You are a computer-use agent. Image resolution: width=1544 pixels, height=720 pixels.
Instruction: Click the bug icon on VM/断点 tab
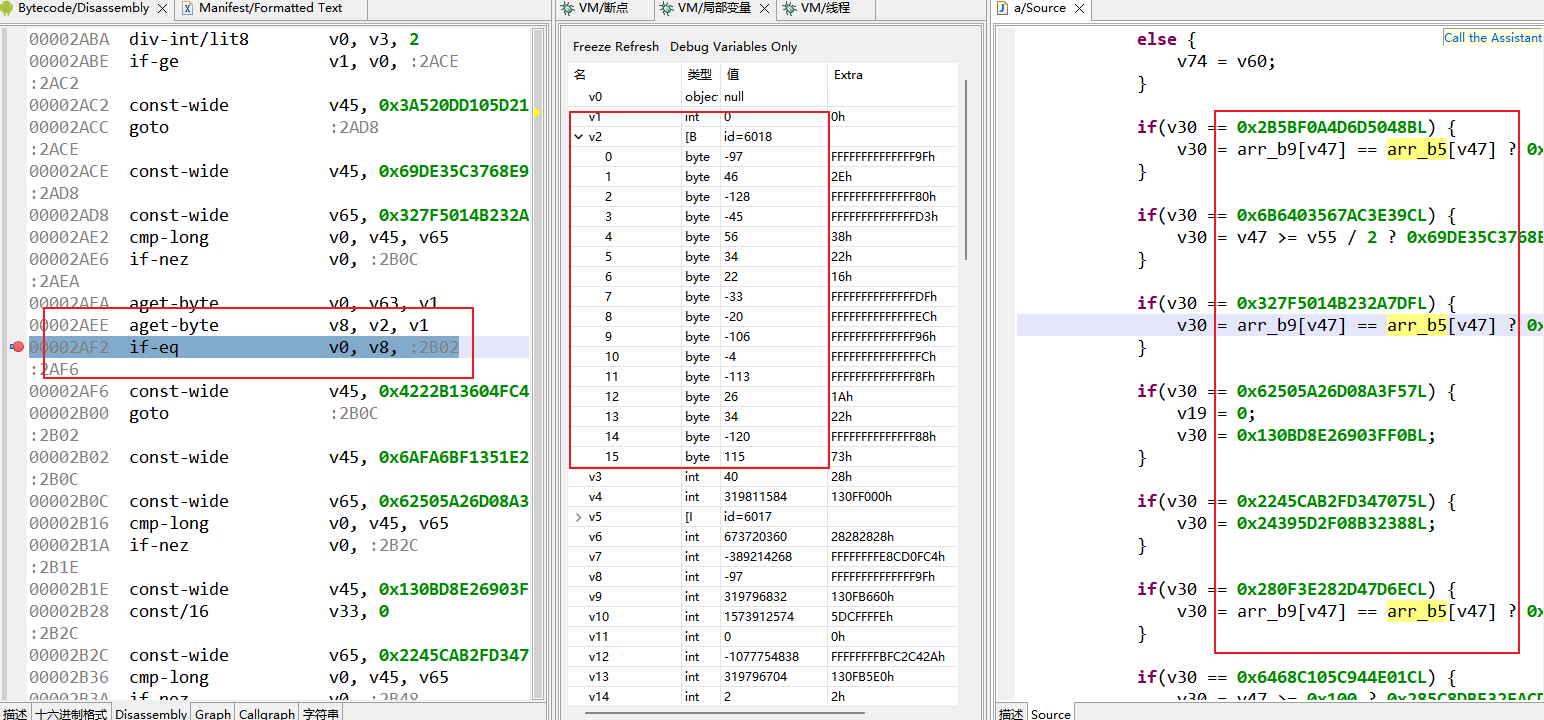567,8
